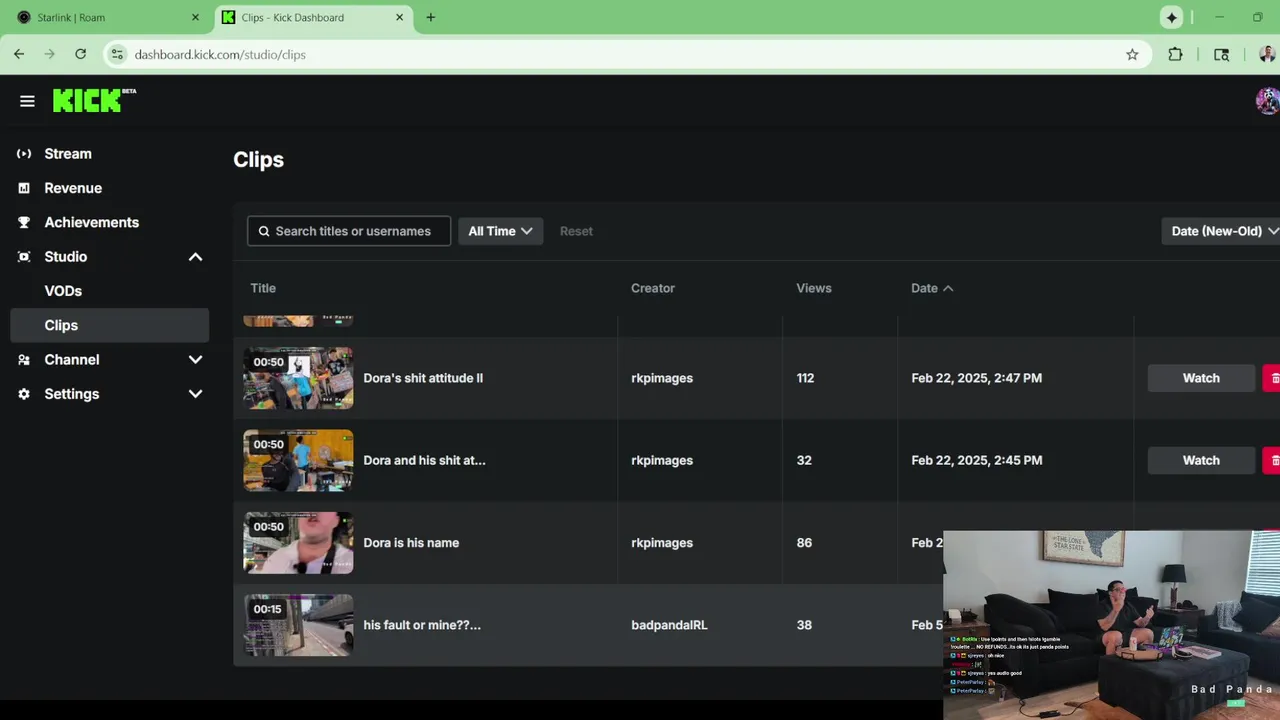Image resolution: width=1280 pixels, height=720 pixels.
Task: Click the 112 views value
Action: (805, 378)
